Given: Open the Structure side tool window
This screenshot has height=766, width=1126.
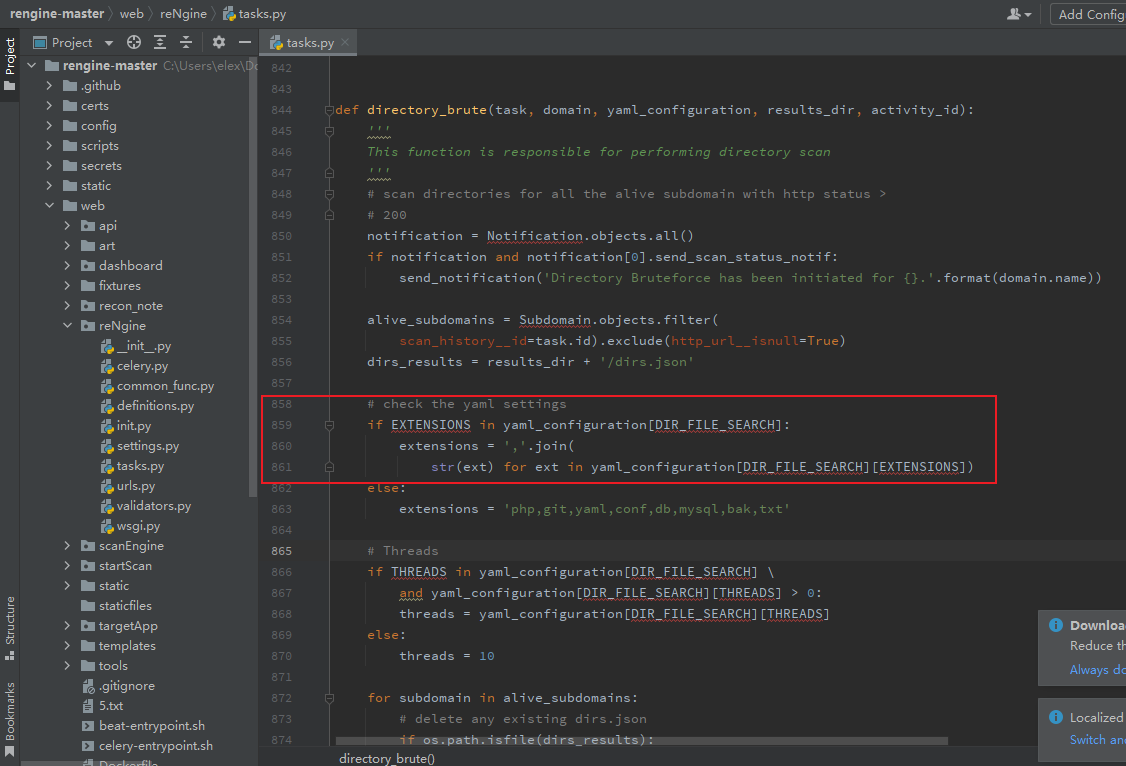Looking at the screenshot, I should 9,627.
